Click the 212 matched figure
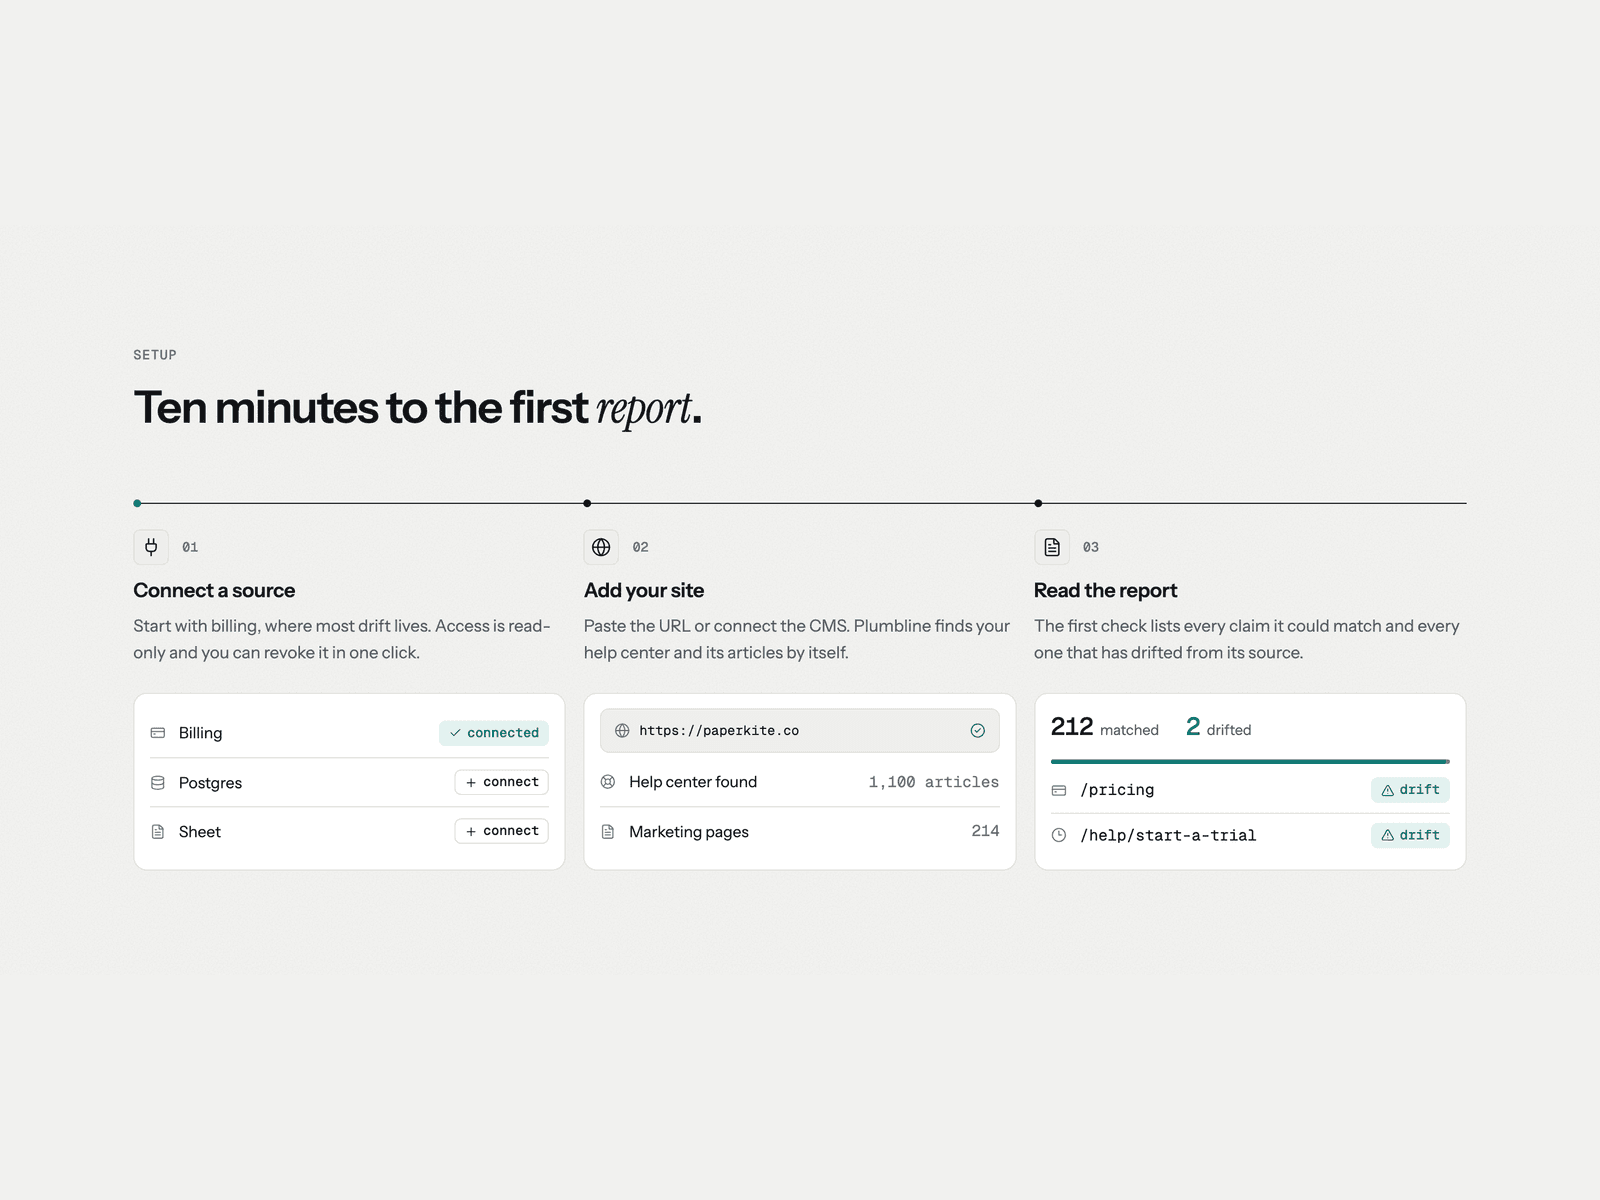This screenshot has width=1600, height=1200. (1104, 727)
